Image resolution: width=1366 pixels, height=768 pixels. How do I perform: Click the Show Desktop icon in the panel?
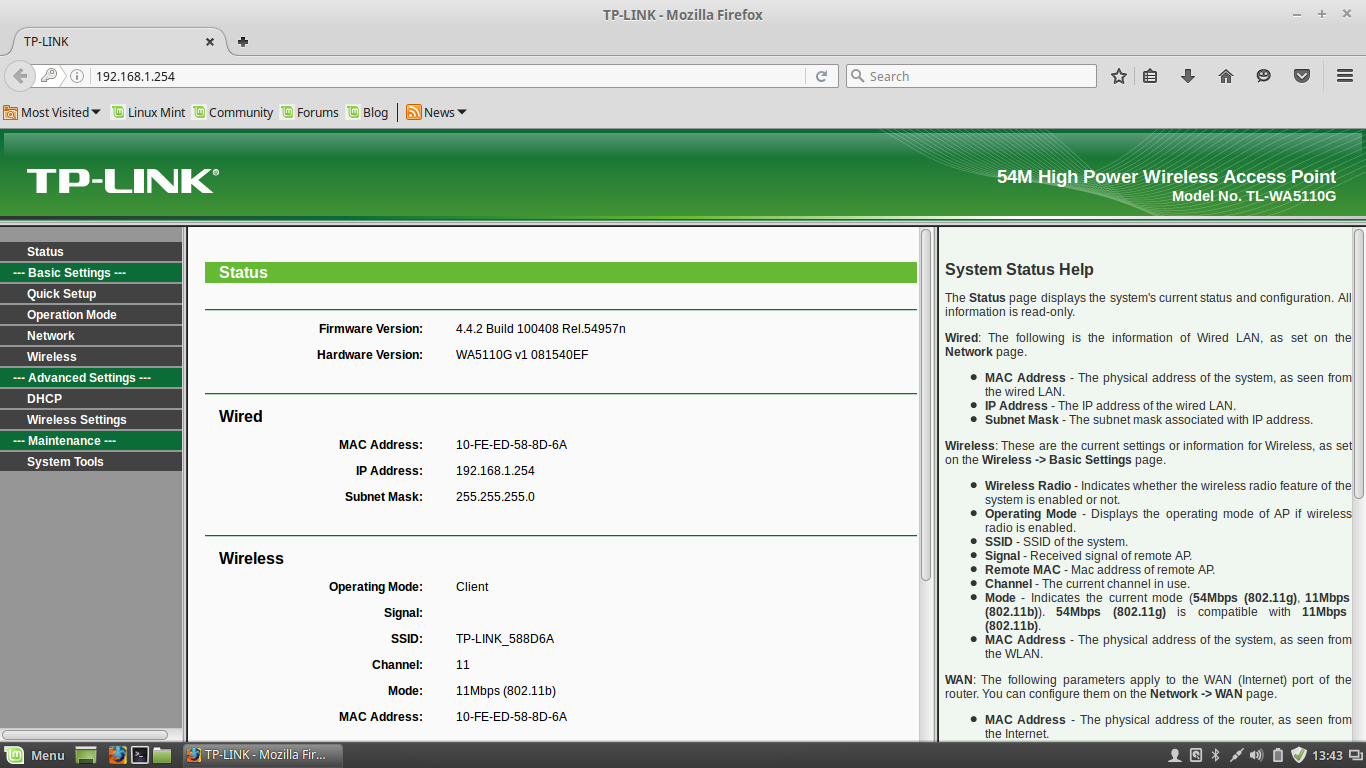[x=86, y=755]
